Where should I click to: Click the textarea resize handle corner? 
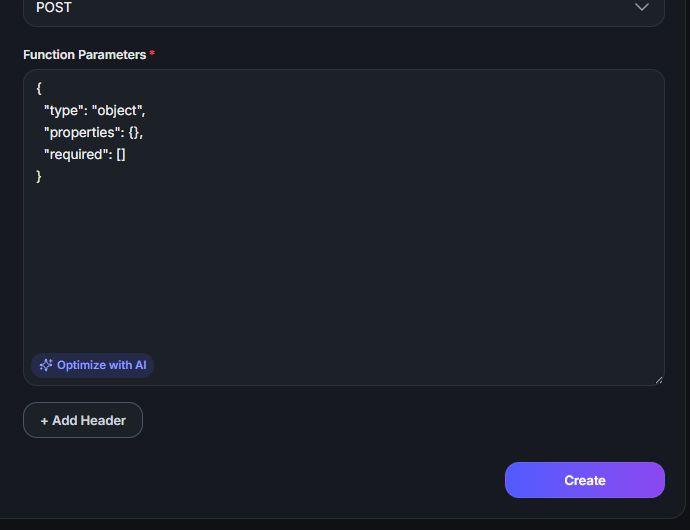pos(659,380)
